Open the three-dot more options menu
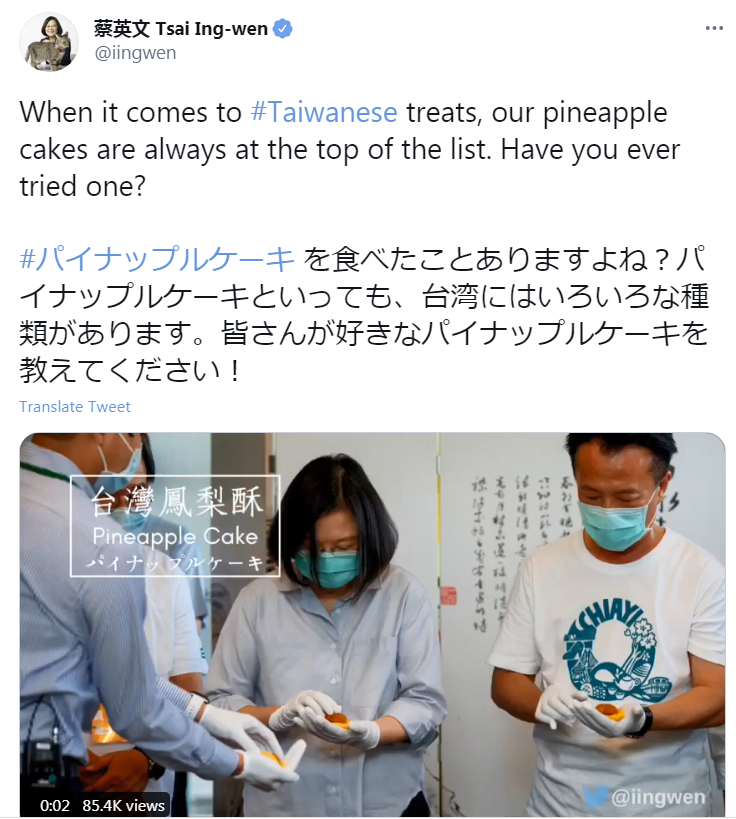Screen dimensions: 736x819 (714, 28)
